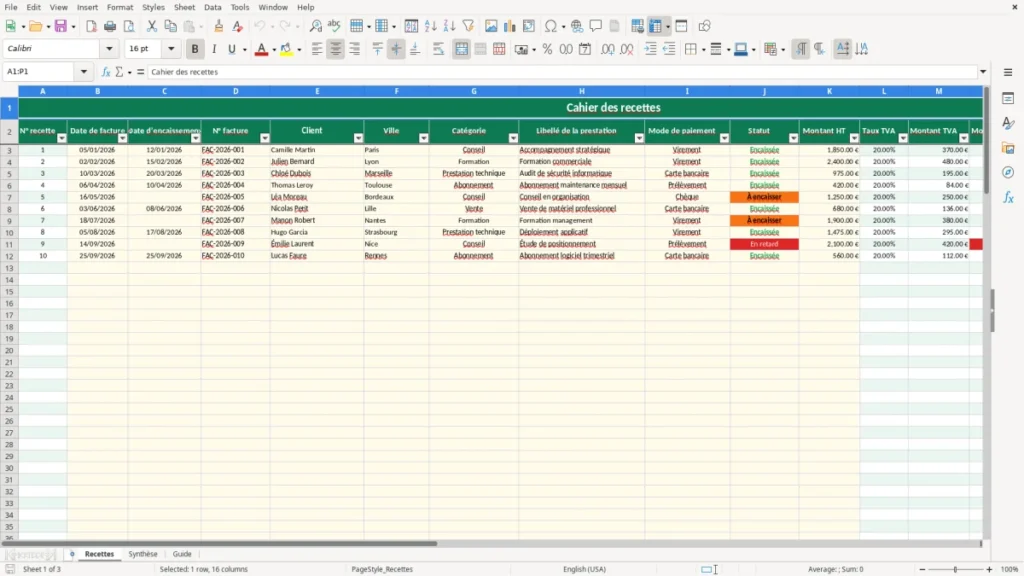This screenshot has width=1024, height=576.
Task: Click Clear Direct Formatting icon
Action: pos(238,26)
